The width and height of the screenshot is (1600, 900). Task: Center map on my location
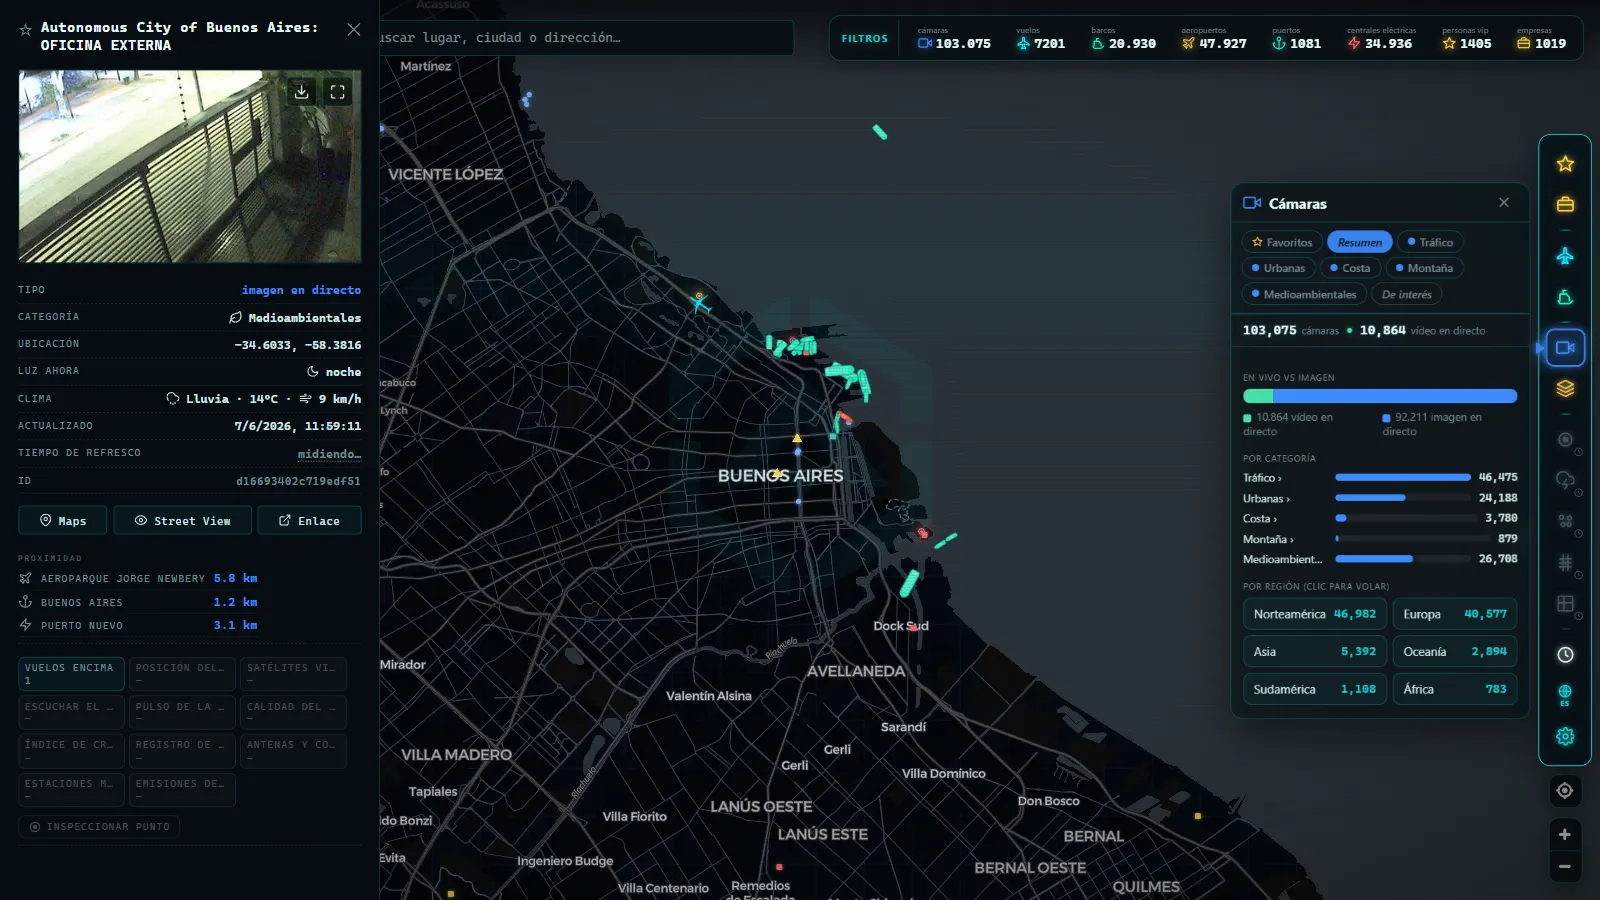pos(1565,791)
